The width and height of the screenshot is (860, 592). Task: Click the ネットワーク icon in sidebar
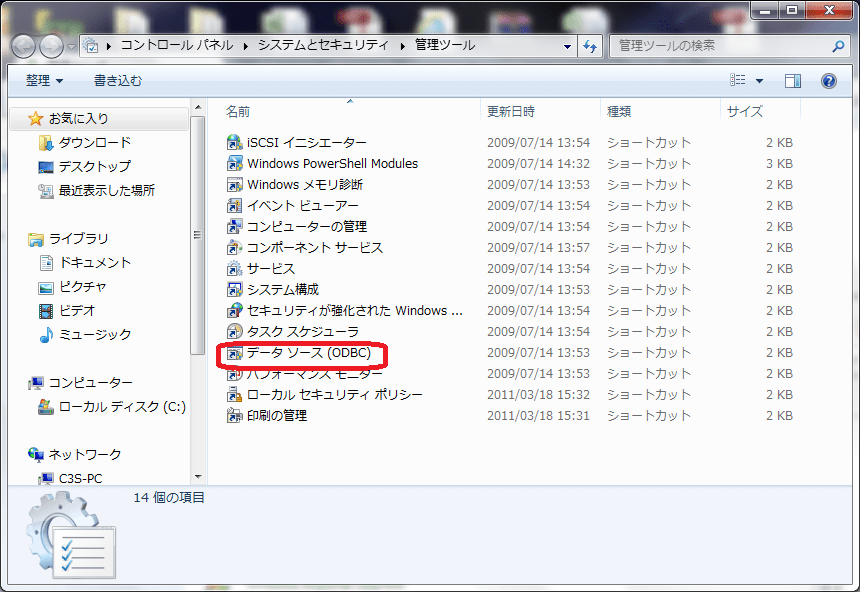point(36,454)
